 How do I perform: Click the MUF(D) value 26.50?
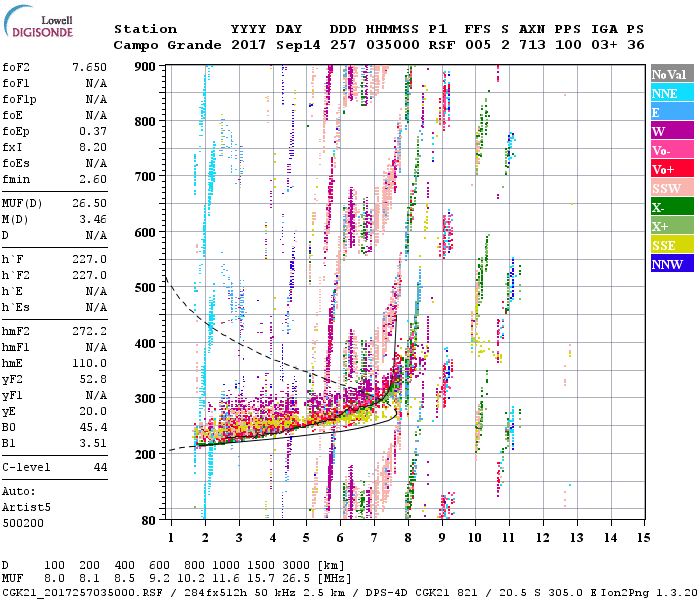pyautogui.click(x=89, y=203)
